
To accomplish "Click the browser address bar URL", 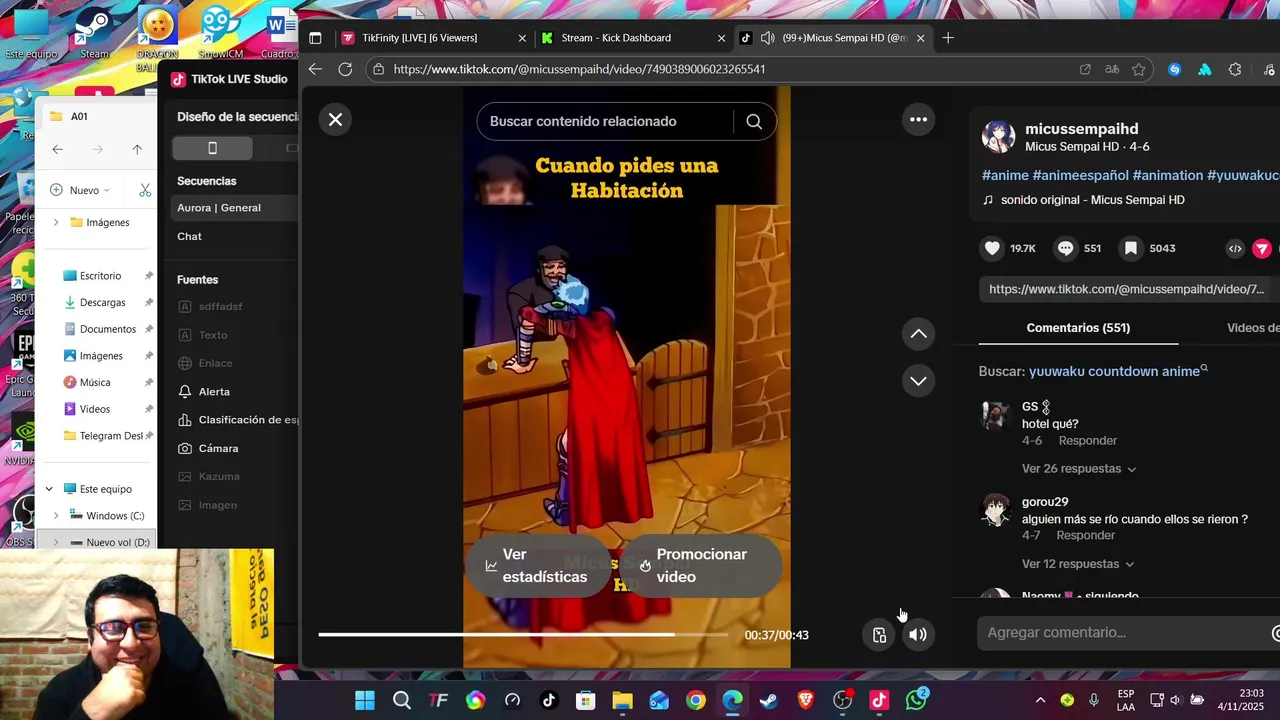I will 579,69.
